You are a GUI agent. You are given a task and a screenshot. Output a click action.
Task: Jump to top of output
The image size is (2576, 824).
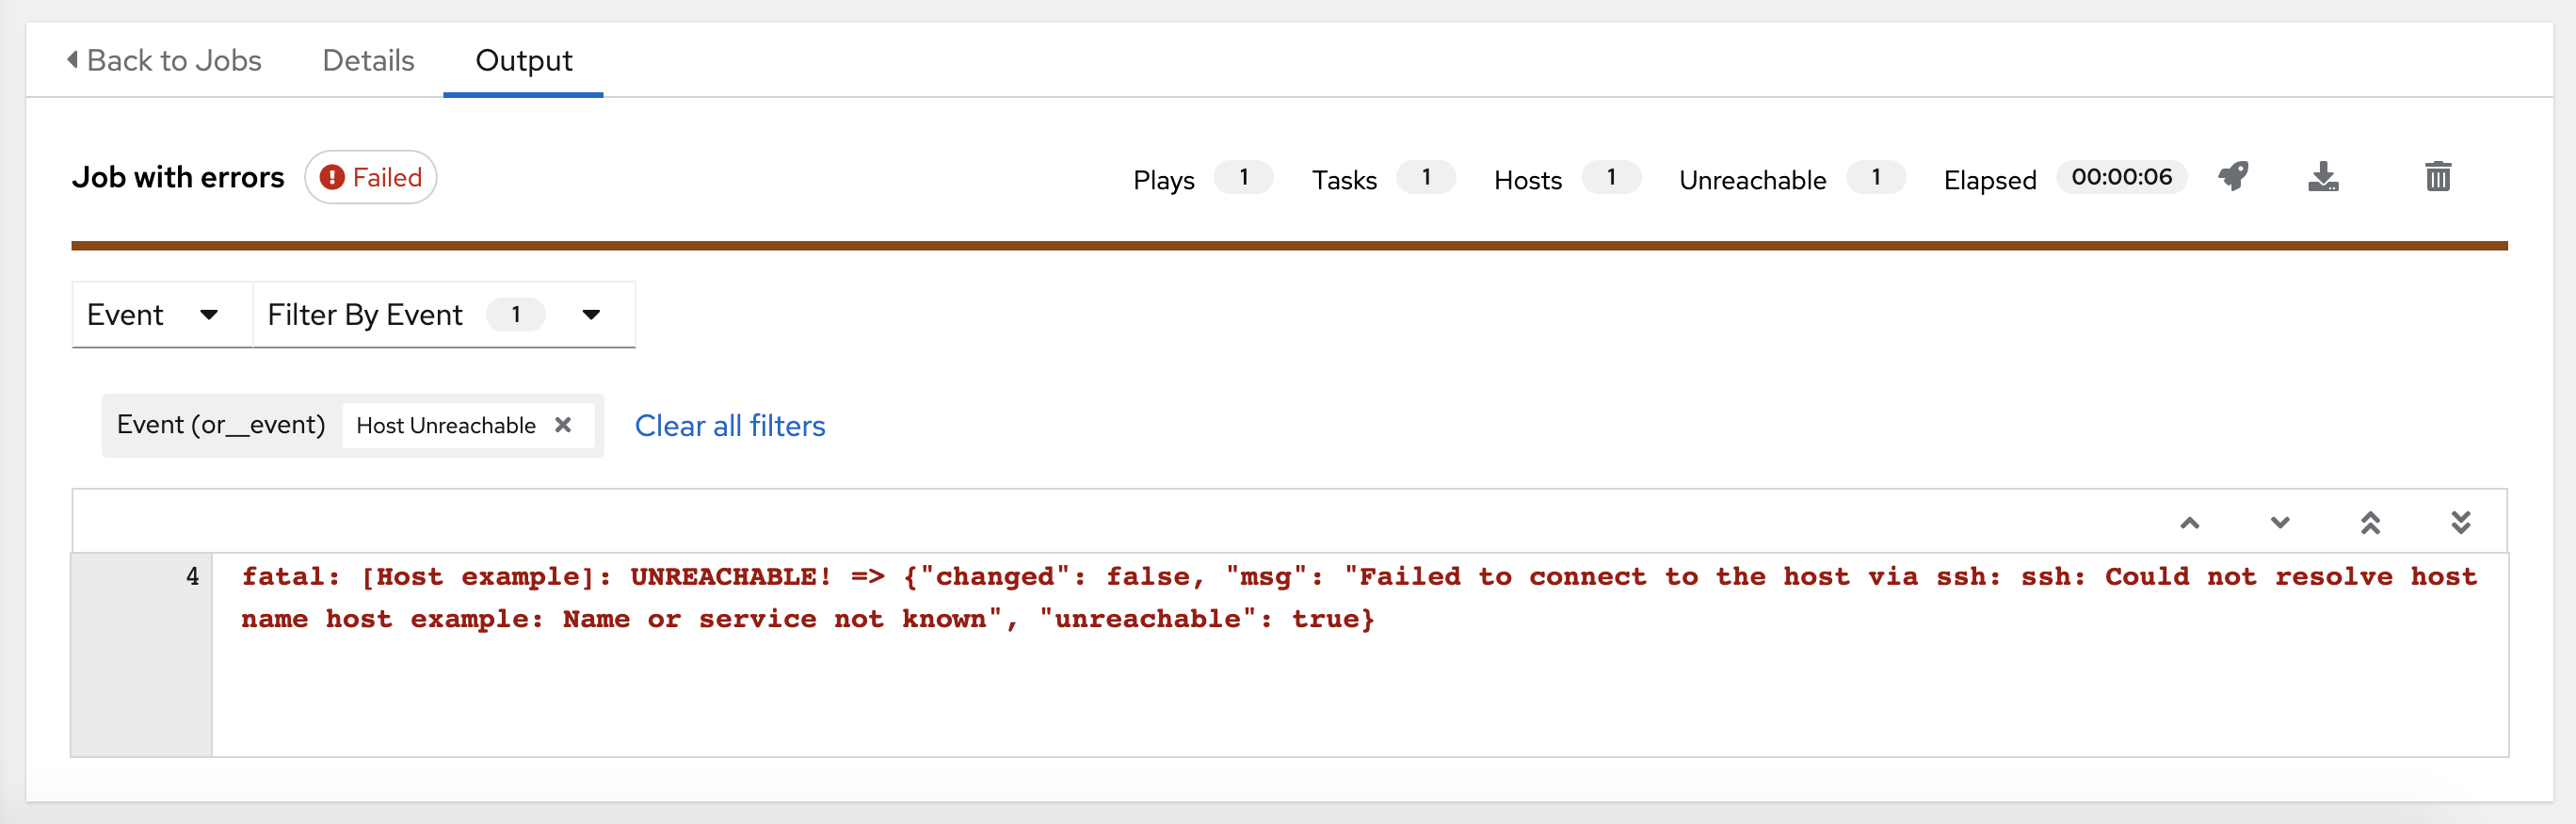click(x=2370, y=523)
